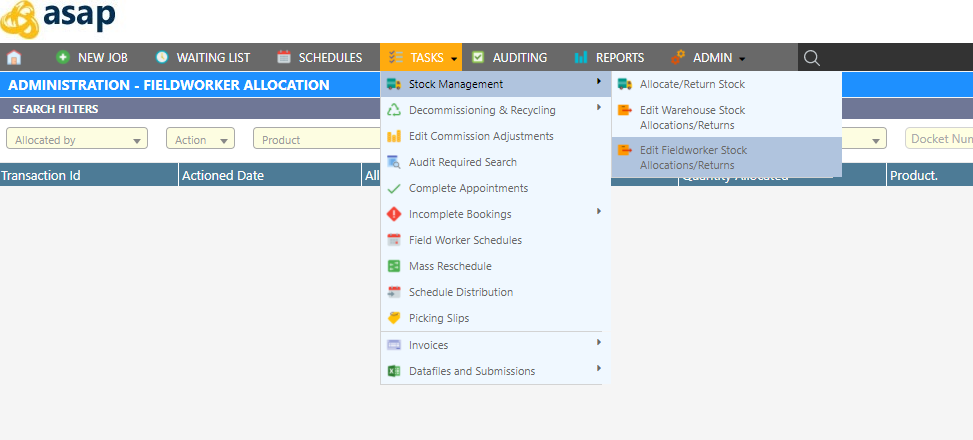Open the Waiting List page

click(202, 58)
